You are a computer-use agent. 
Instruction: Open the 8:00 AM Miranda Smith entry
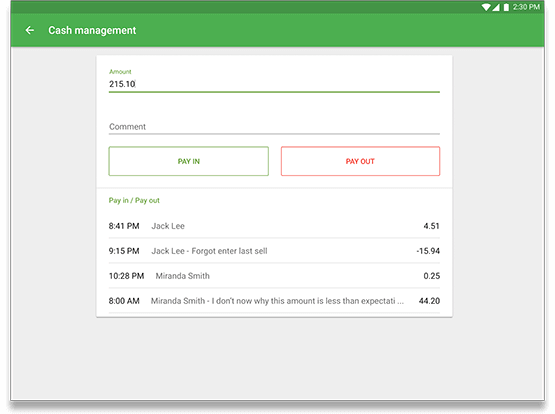(x=274, y=301)
